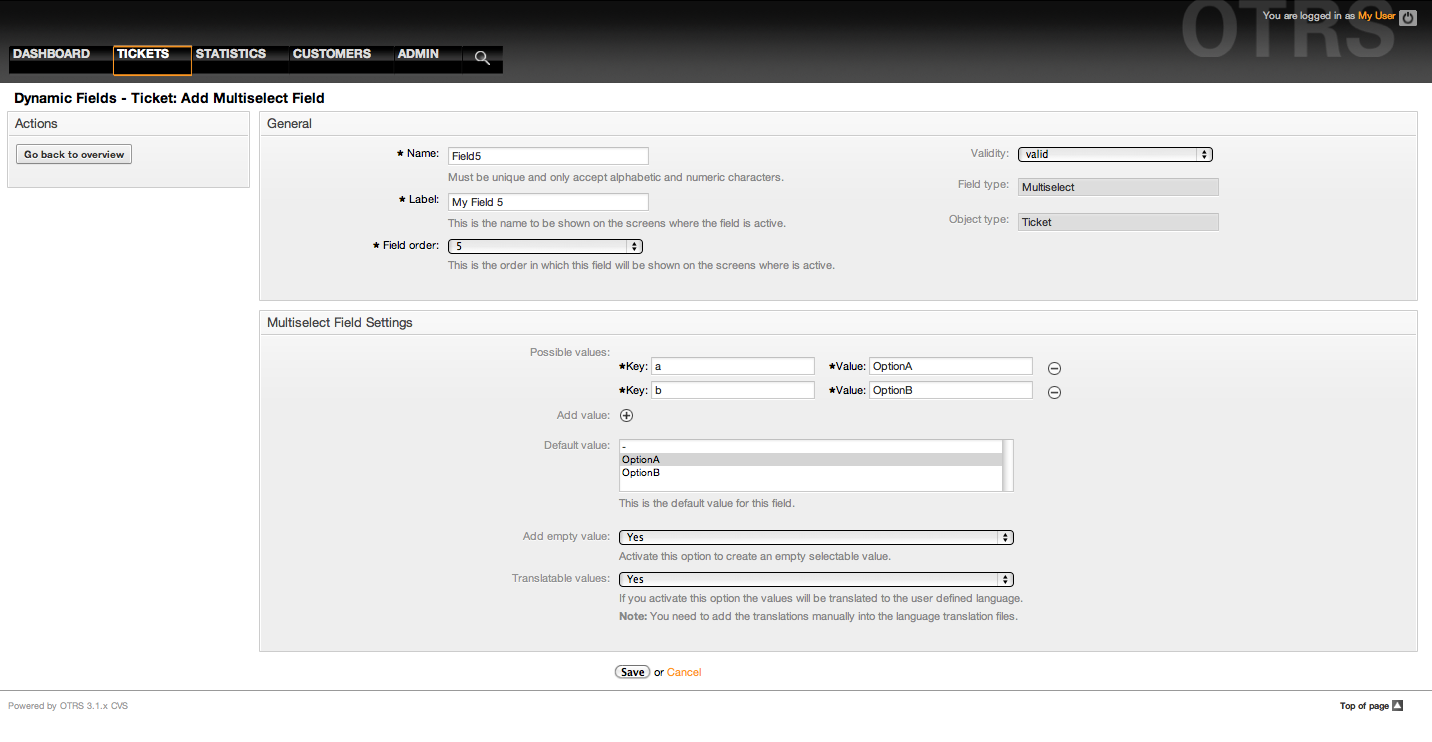The width and height of the screenshot is (1432, 742).
Task: Click the plus icon to add value
Action: [x=627, y=416]
